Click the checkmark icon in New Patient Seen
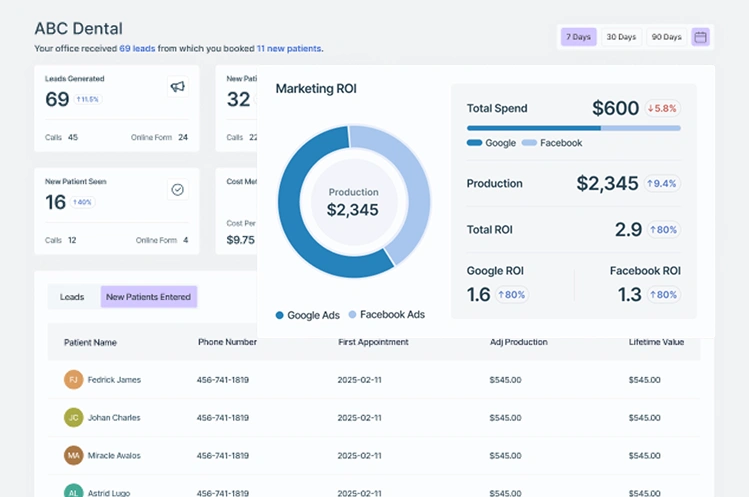Viewport: 749px width, 497px height. (x=177, y=189)
